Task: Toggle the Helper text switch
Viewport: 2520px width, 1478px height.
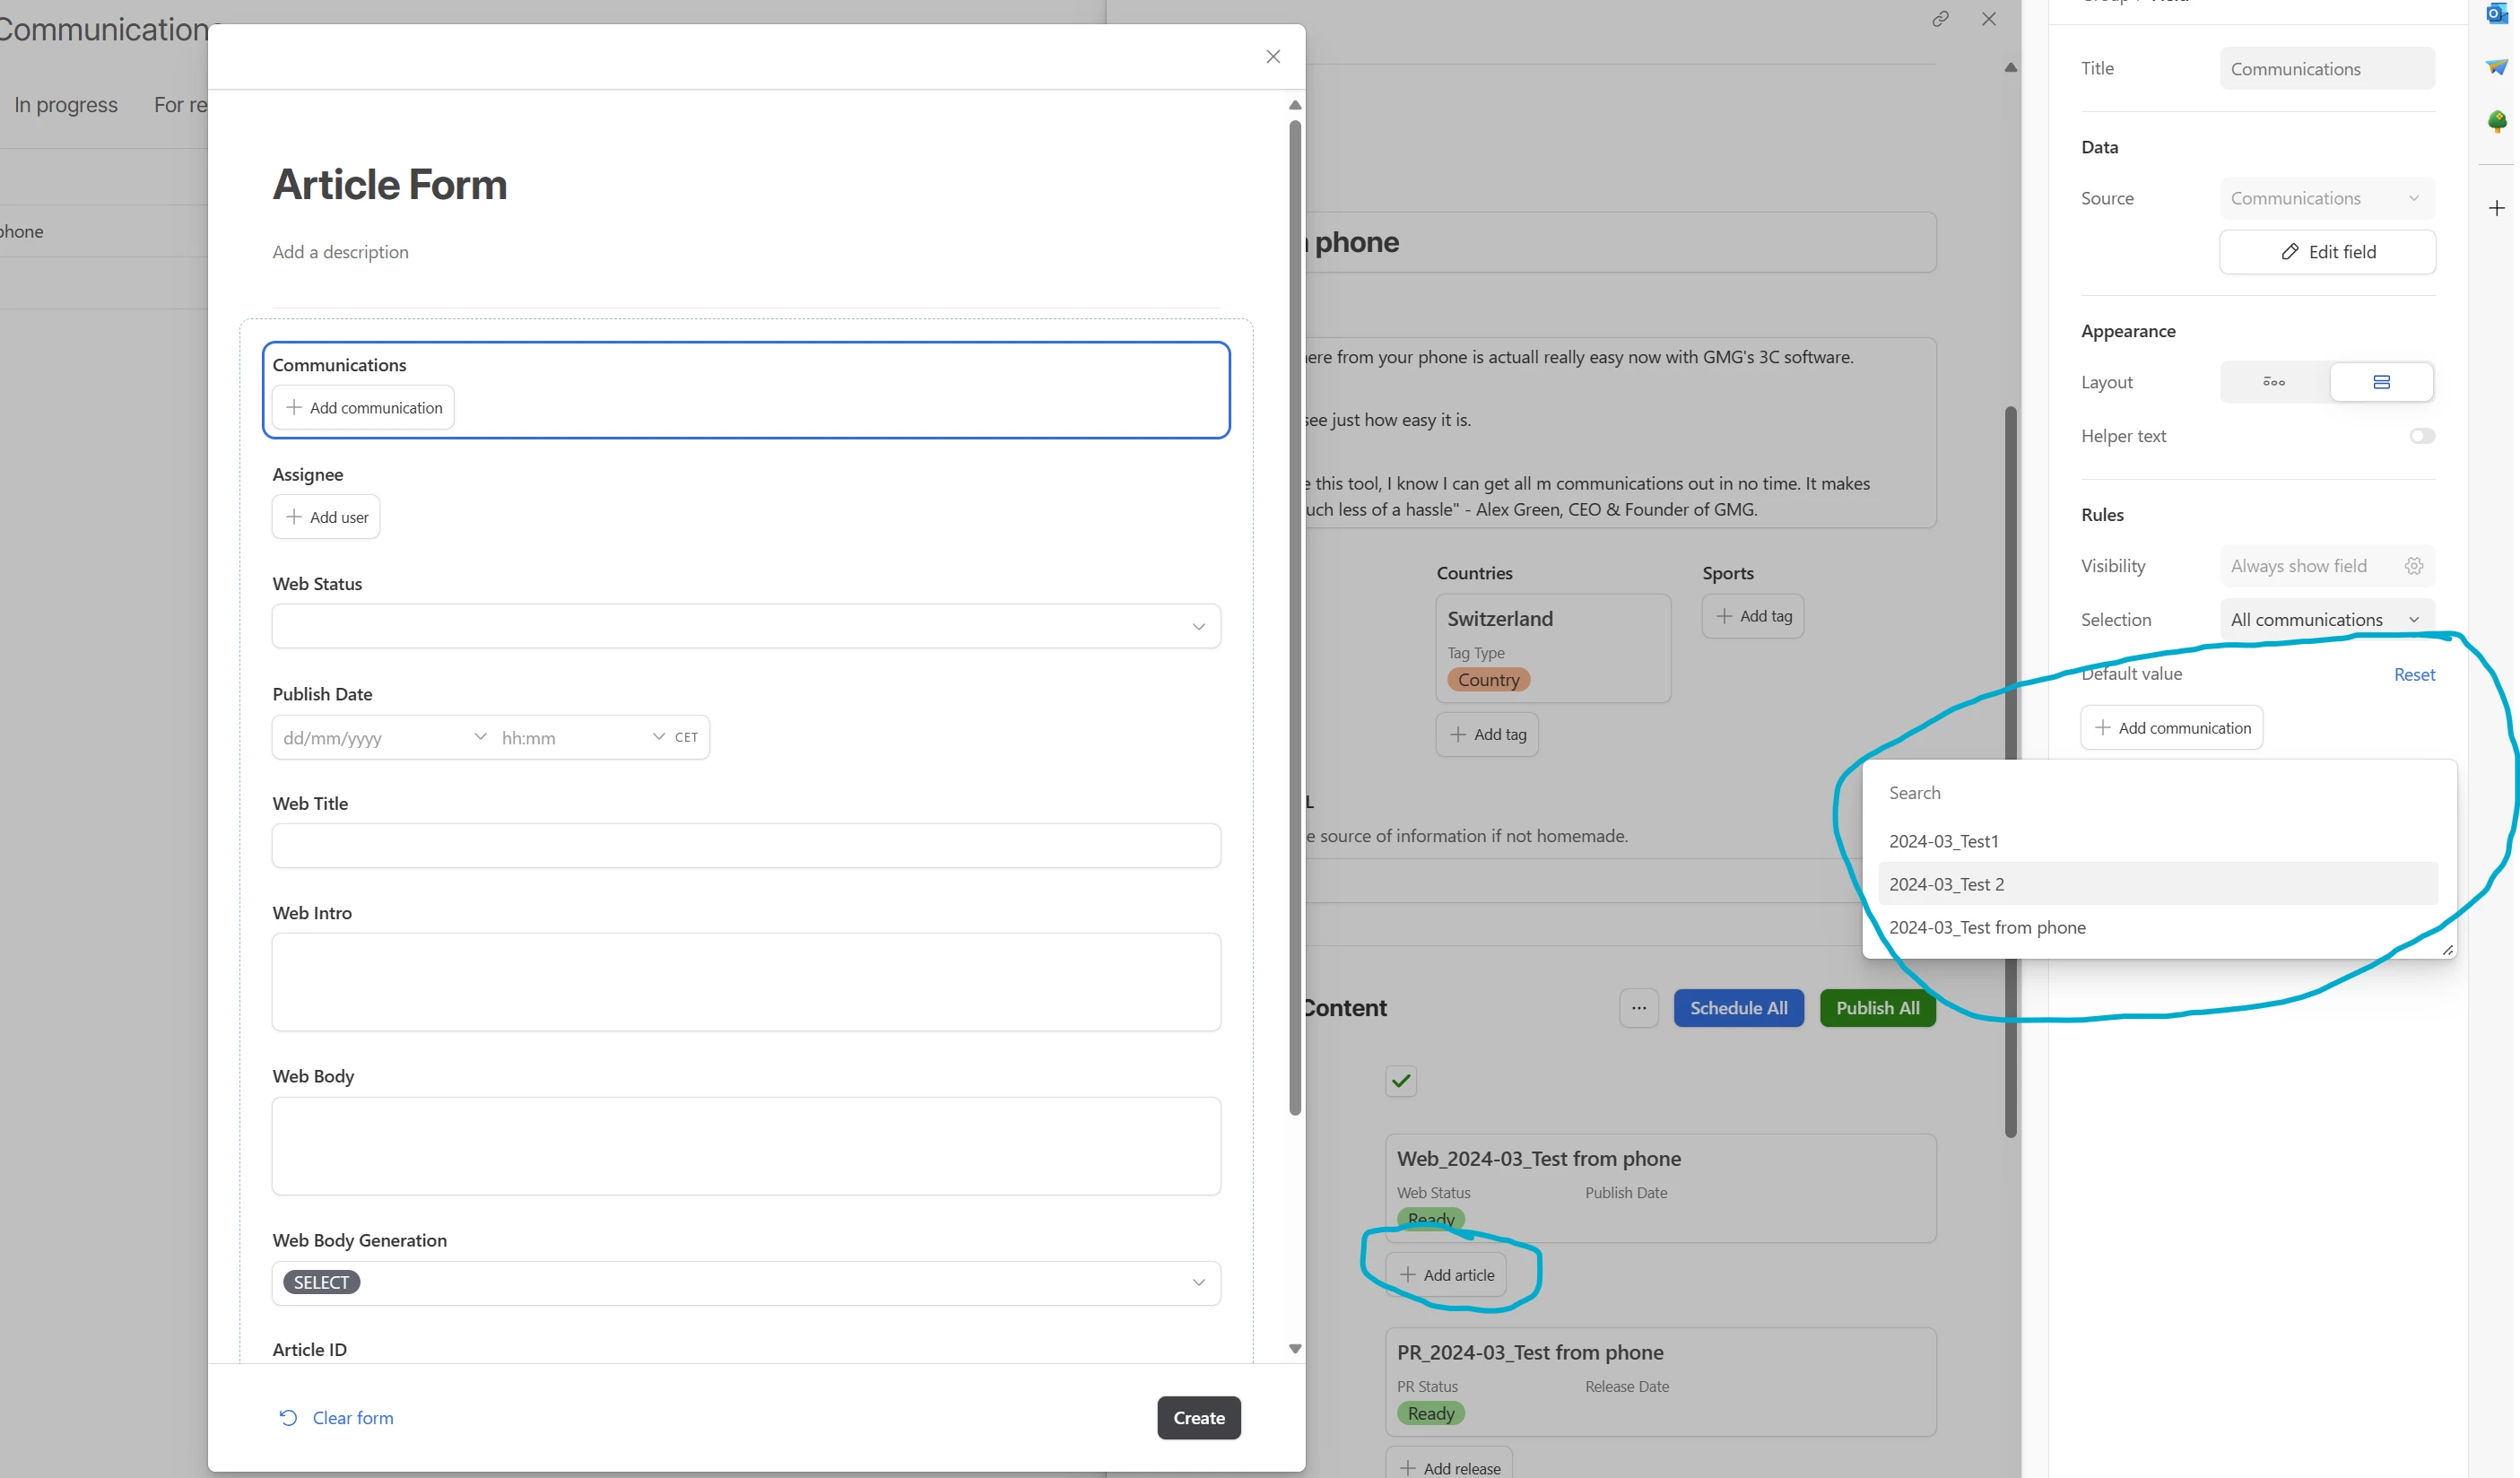Action: 2421,436
